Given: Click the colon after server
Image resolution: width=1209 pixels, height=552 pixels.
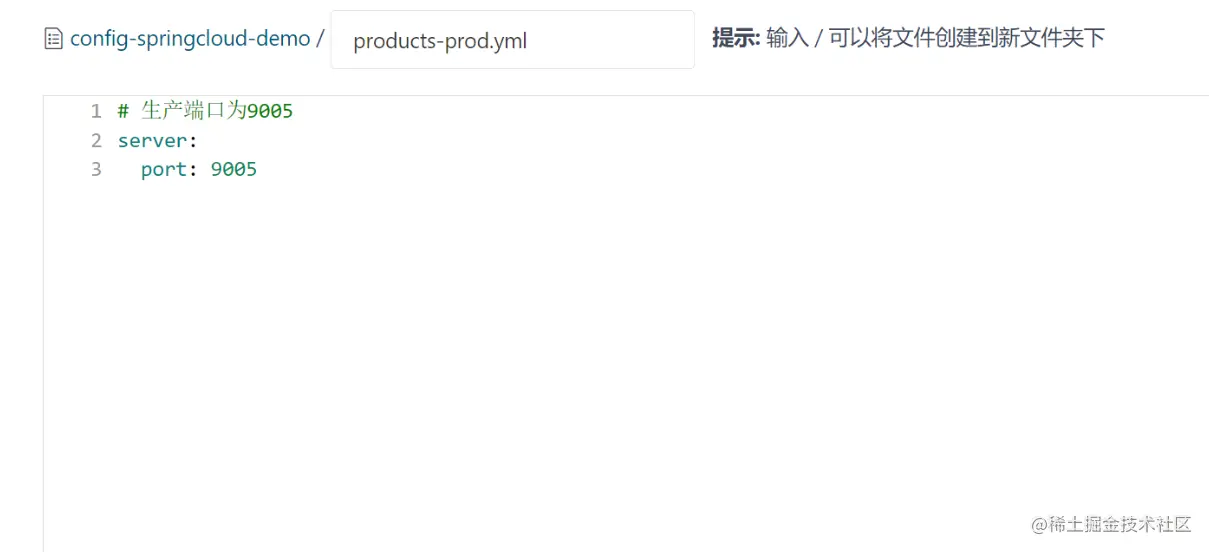Looking at the screenshot, I should point(193,141).
